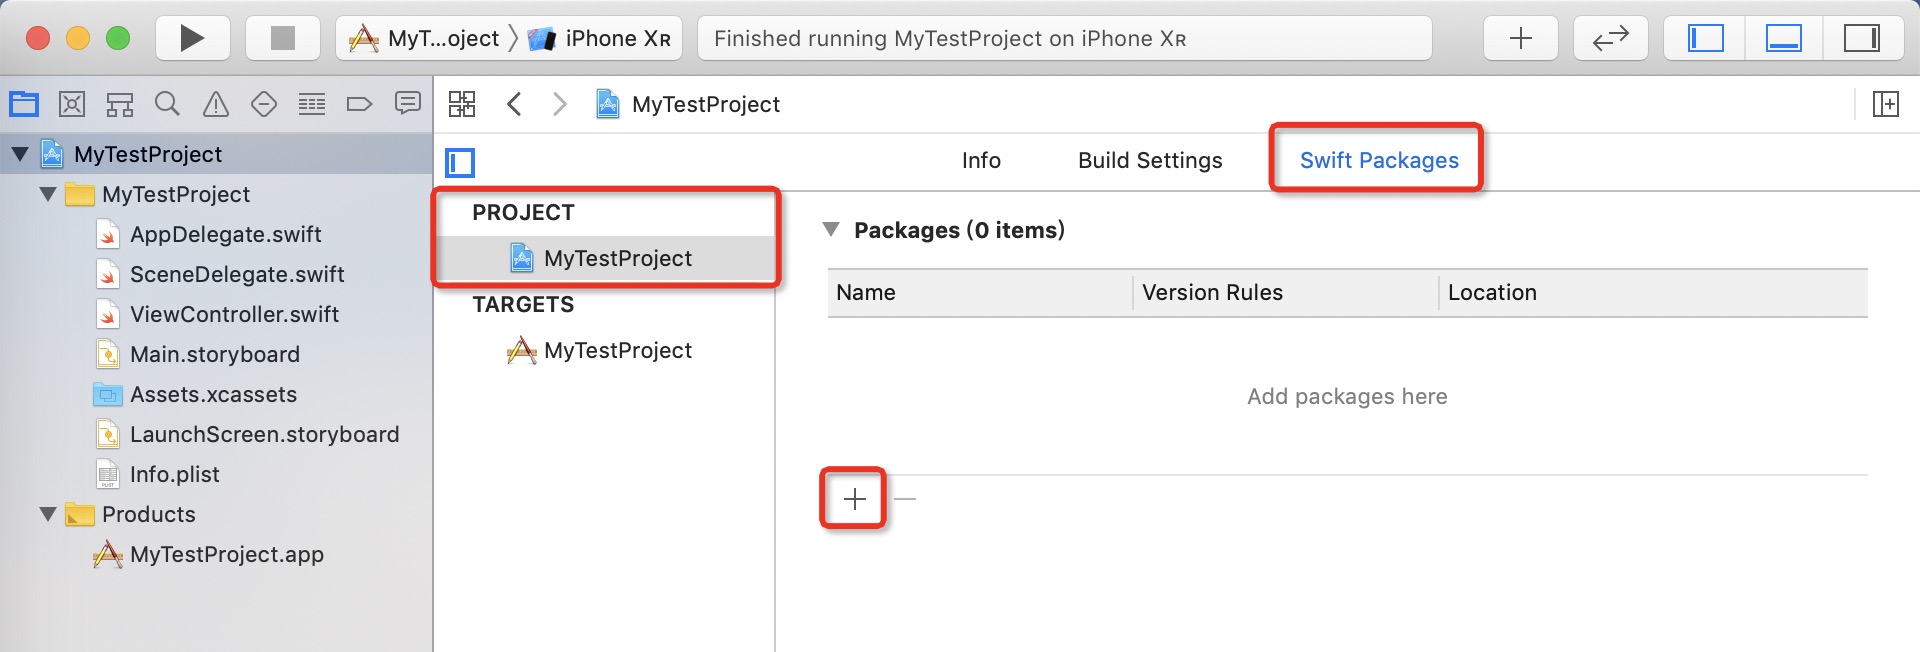Show the Issue navigator warning icon
The width and height of the screenshot is (1920, 652).
pos(216,104)
